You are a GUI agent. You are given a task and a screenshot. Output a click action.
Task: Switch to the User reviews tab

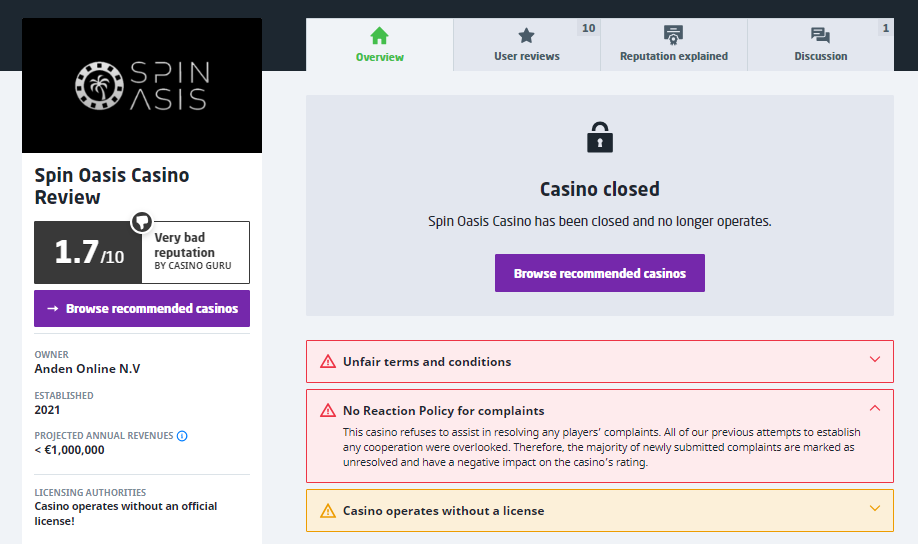coord(527,46)
